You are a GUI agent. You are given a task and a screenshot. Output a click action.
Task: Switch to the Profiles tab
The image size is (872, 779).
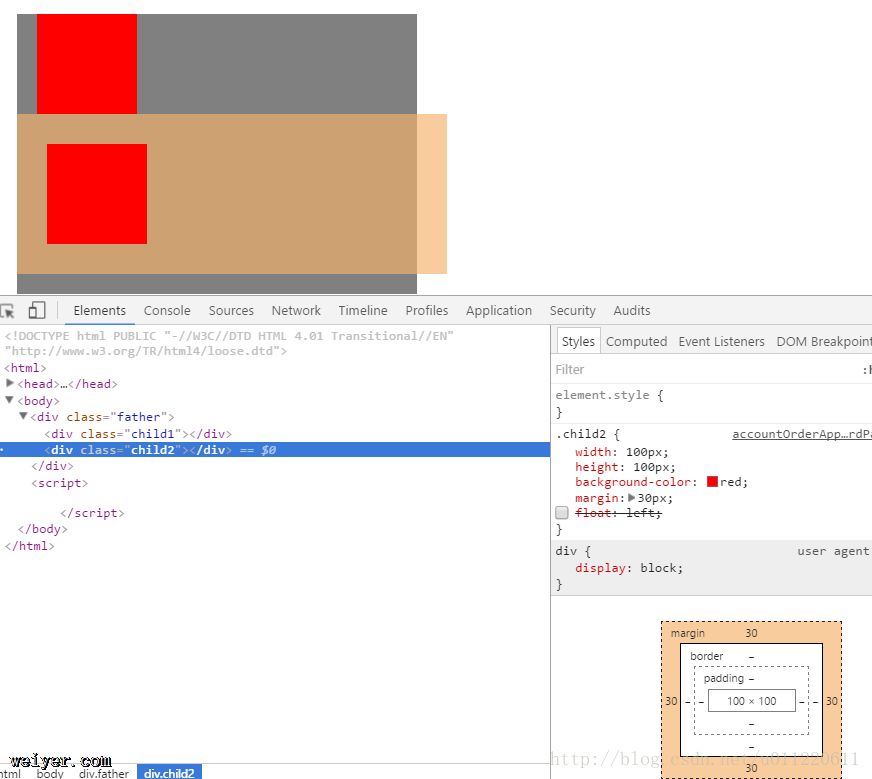427,310
